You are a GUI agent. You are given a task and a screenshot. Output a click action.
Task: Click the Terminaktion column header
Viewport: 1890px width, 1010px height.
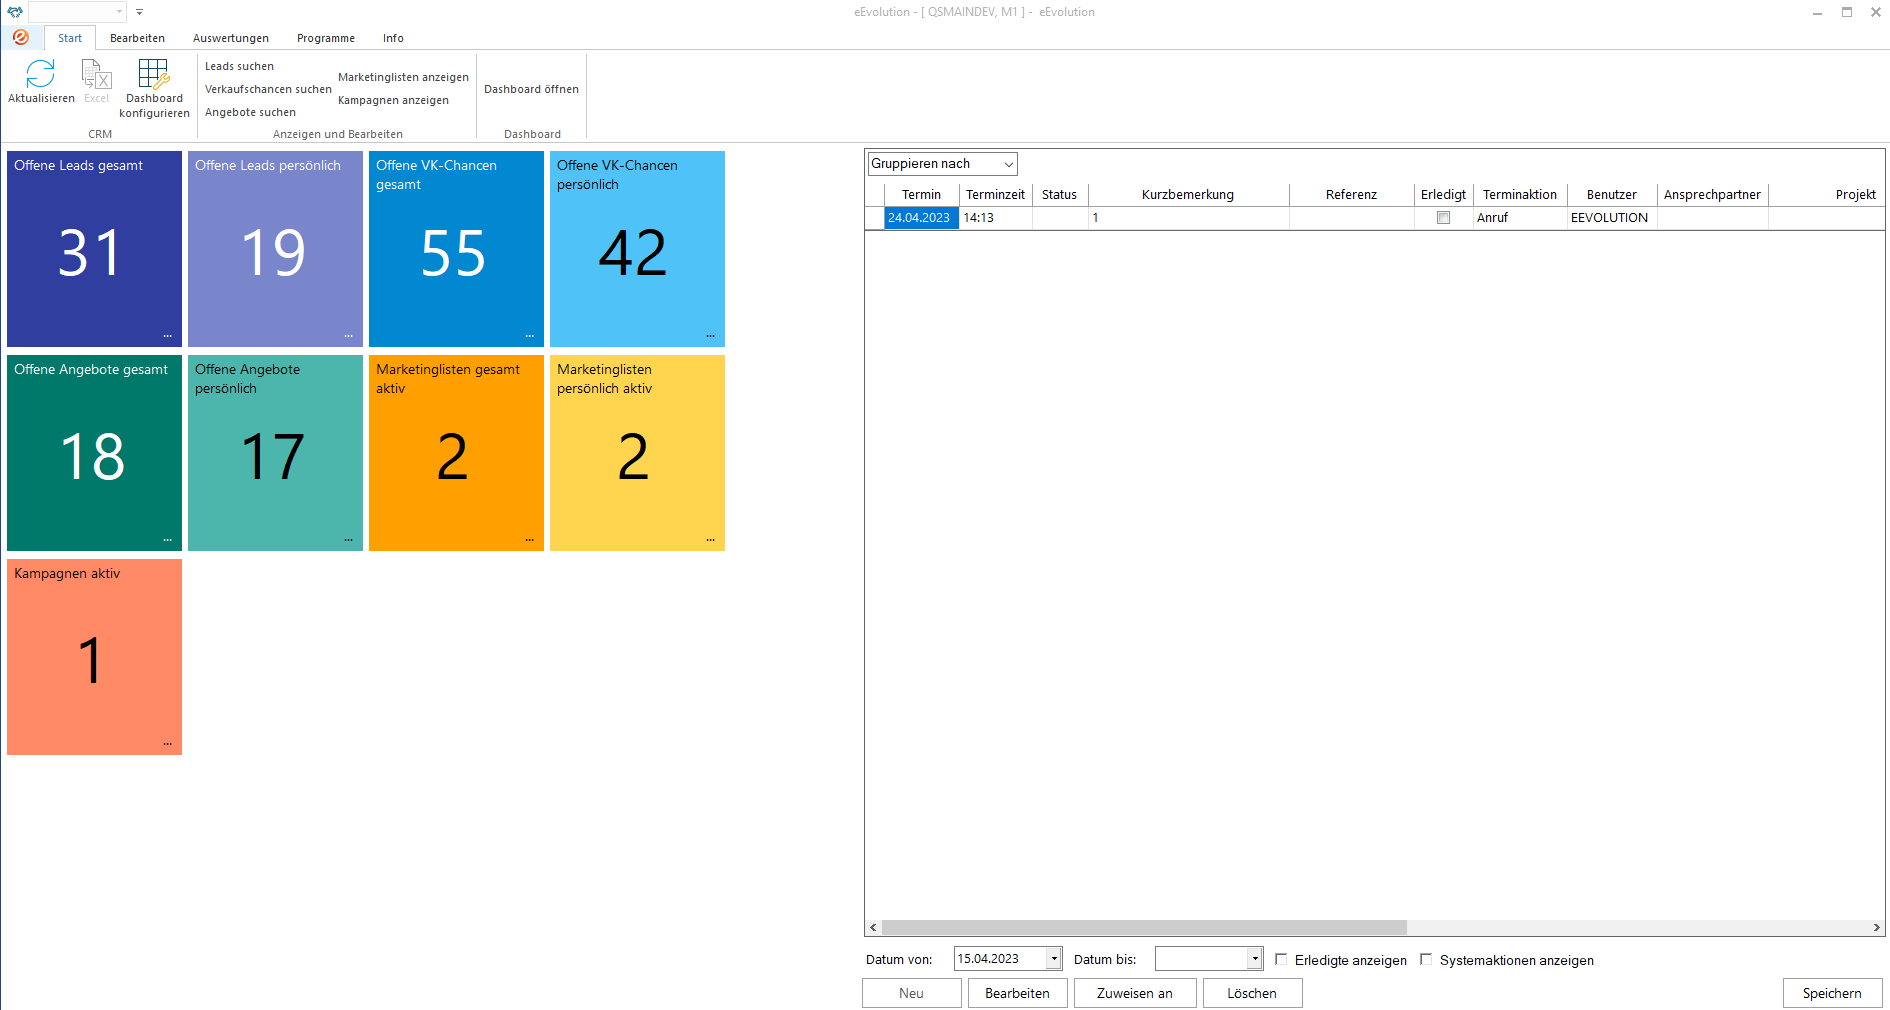pyautogui.click(x=1520, y=195)
